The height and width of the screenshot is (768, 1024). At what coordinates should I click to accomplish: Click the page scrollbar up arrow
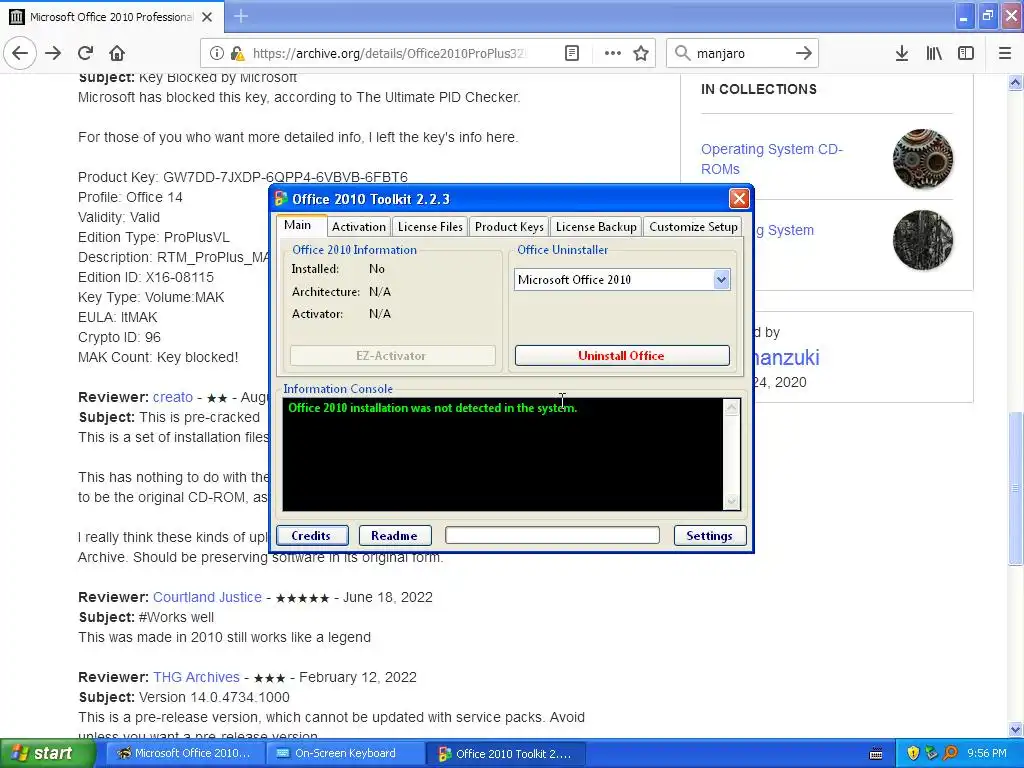[x=1015, y=82]
